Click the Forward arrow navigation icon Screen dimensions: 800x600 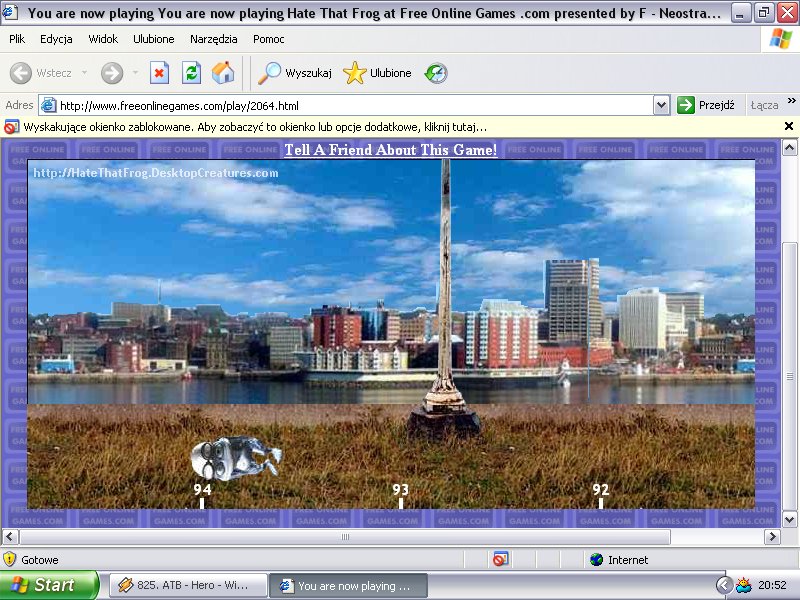[112, 73]
